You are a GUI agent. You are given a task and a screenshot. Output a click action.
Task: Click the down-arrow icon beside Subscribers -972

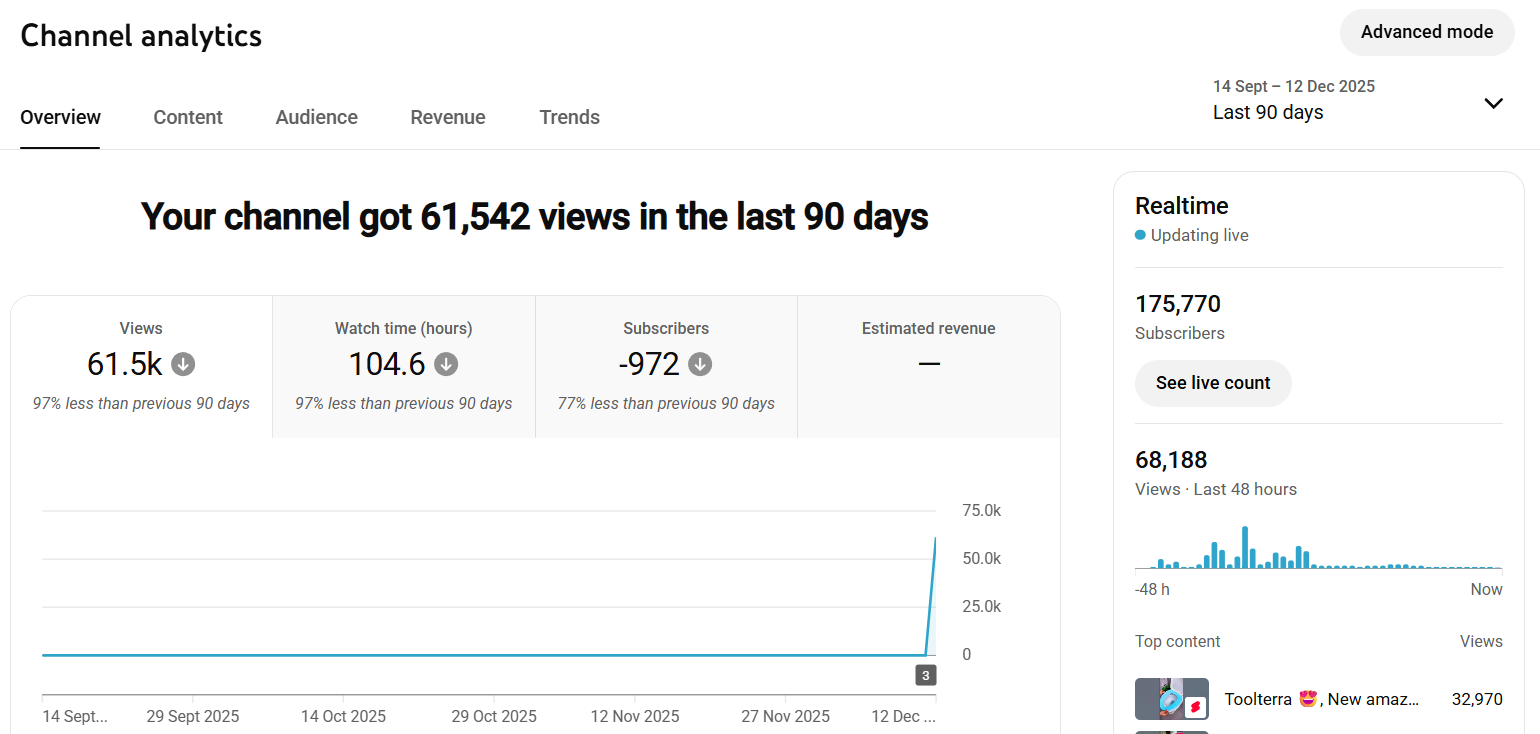coord(700,365)
